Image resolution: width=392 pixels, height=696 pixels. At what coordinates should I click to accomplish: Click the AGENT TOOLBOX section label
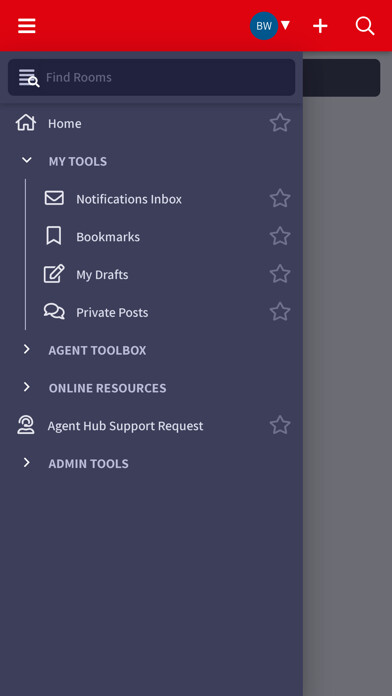97,350
